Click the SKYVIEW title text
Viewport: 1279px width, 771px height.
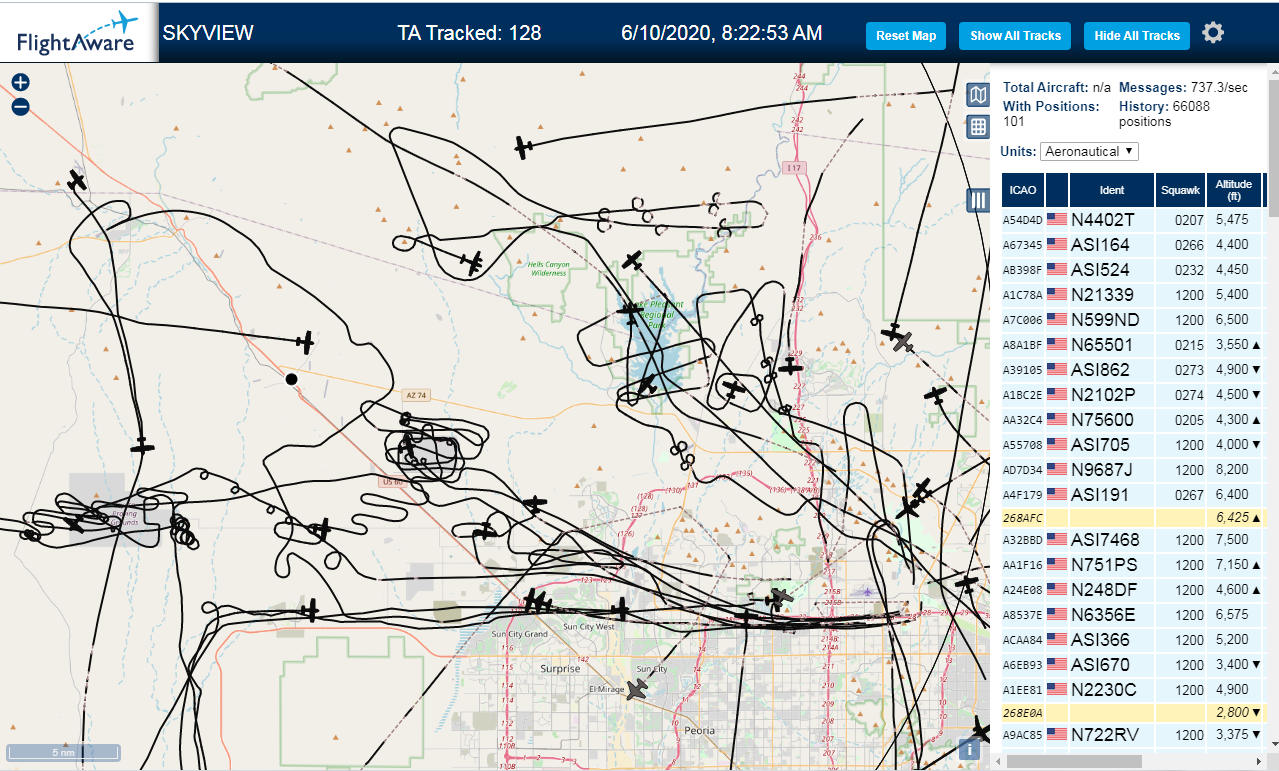coord(208,33)
